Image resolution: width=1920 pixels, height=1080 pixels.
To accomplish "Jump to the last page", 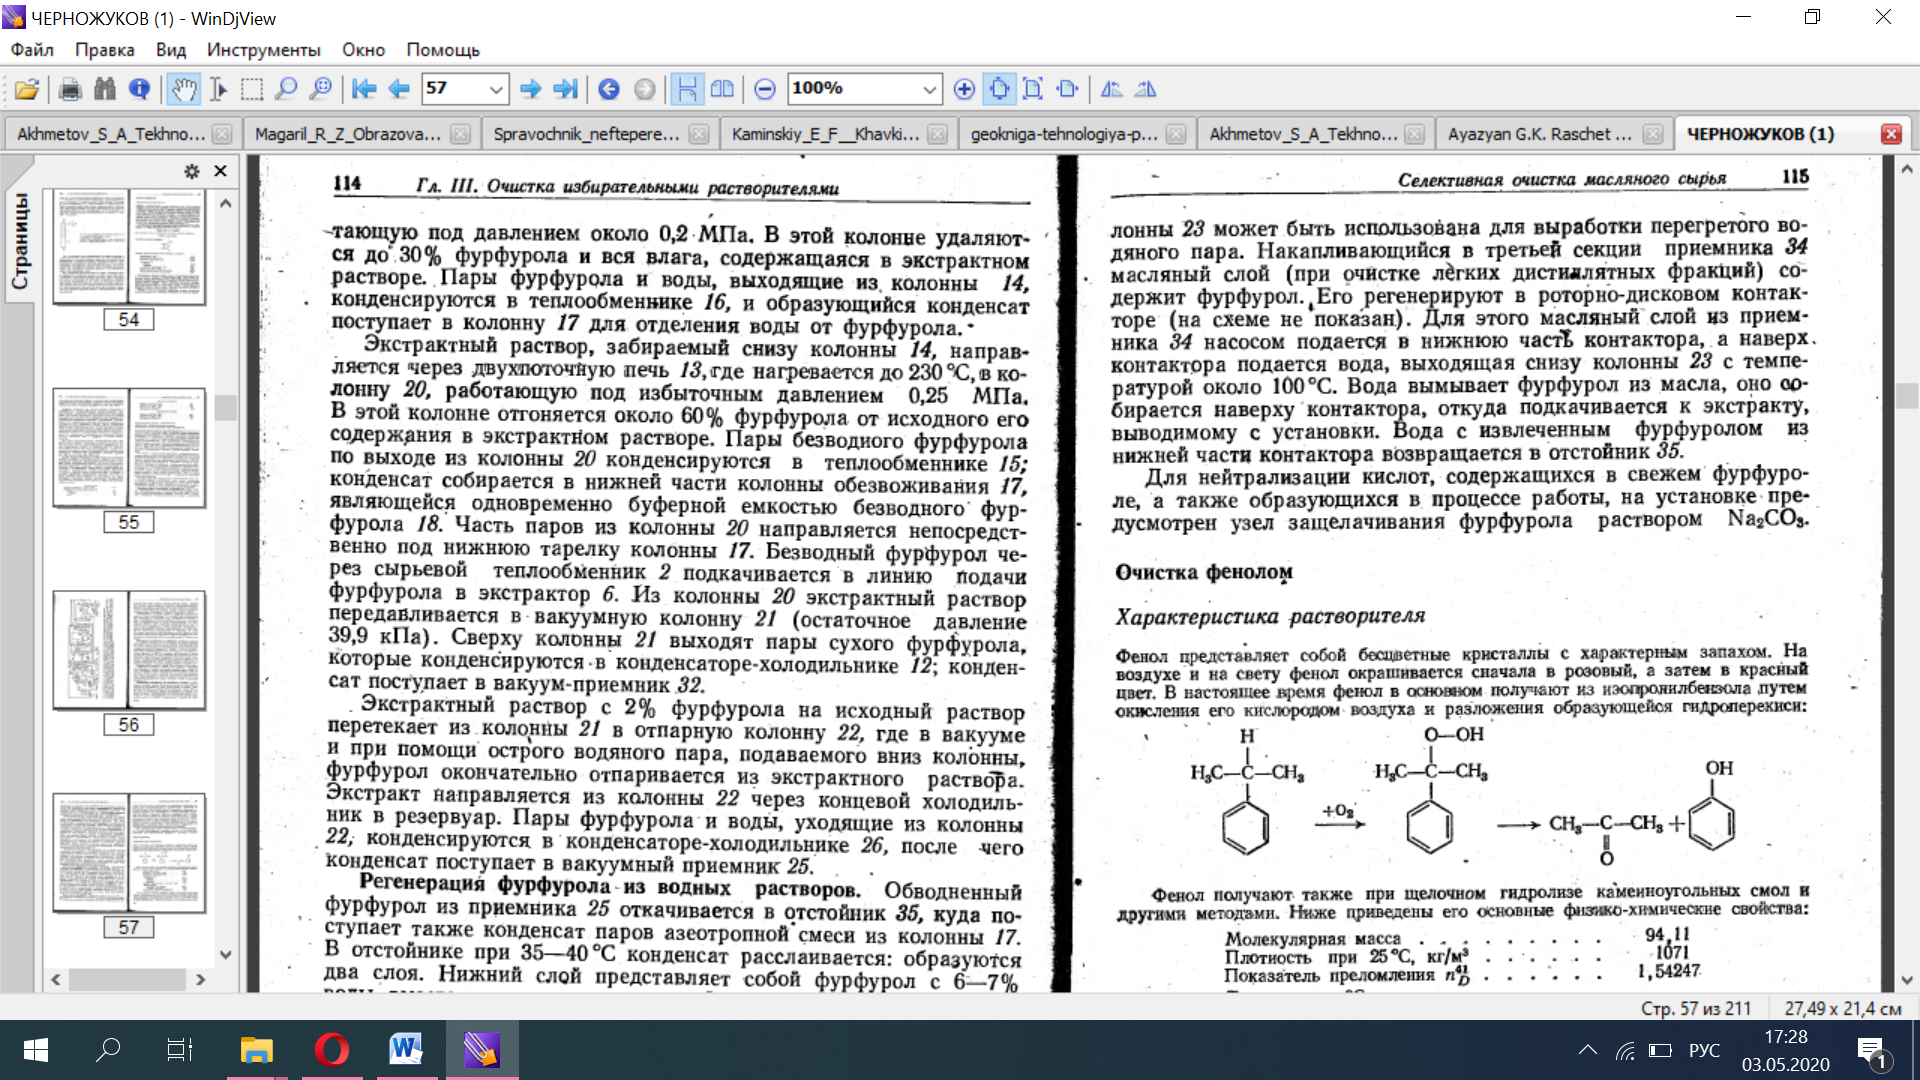I will click(566, 89).
